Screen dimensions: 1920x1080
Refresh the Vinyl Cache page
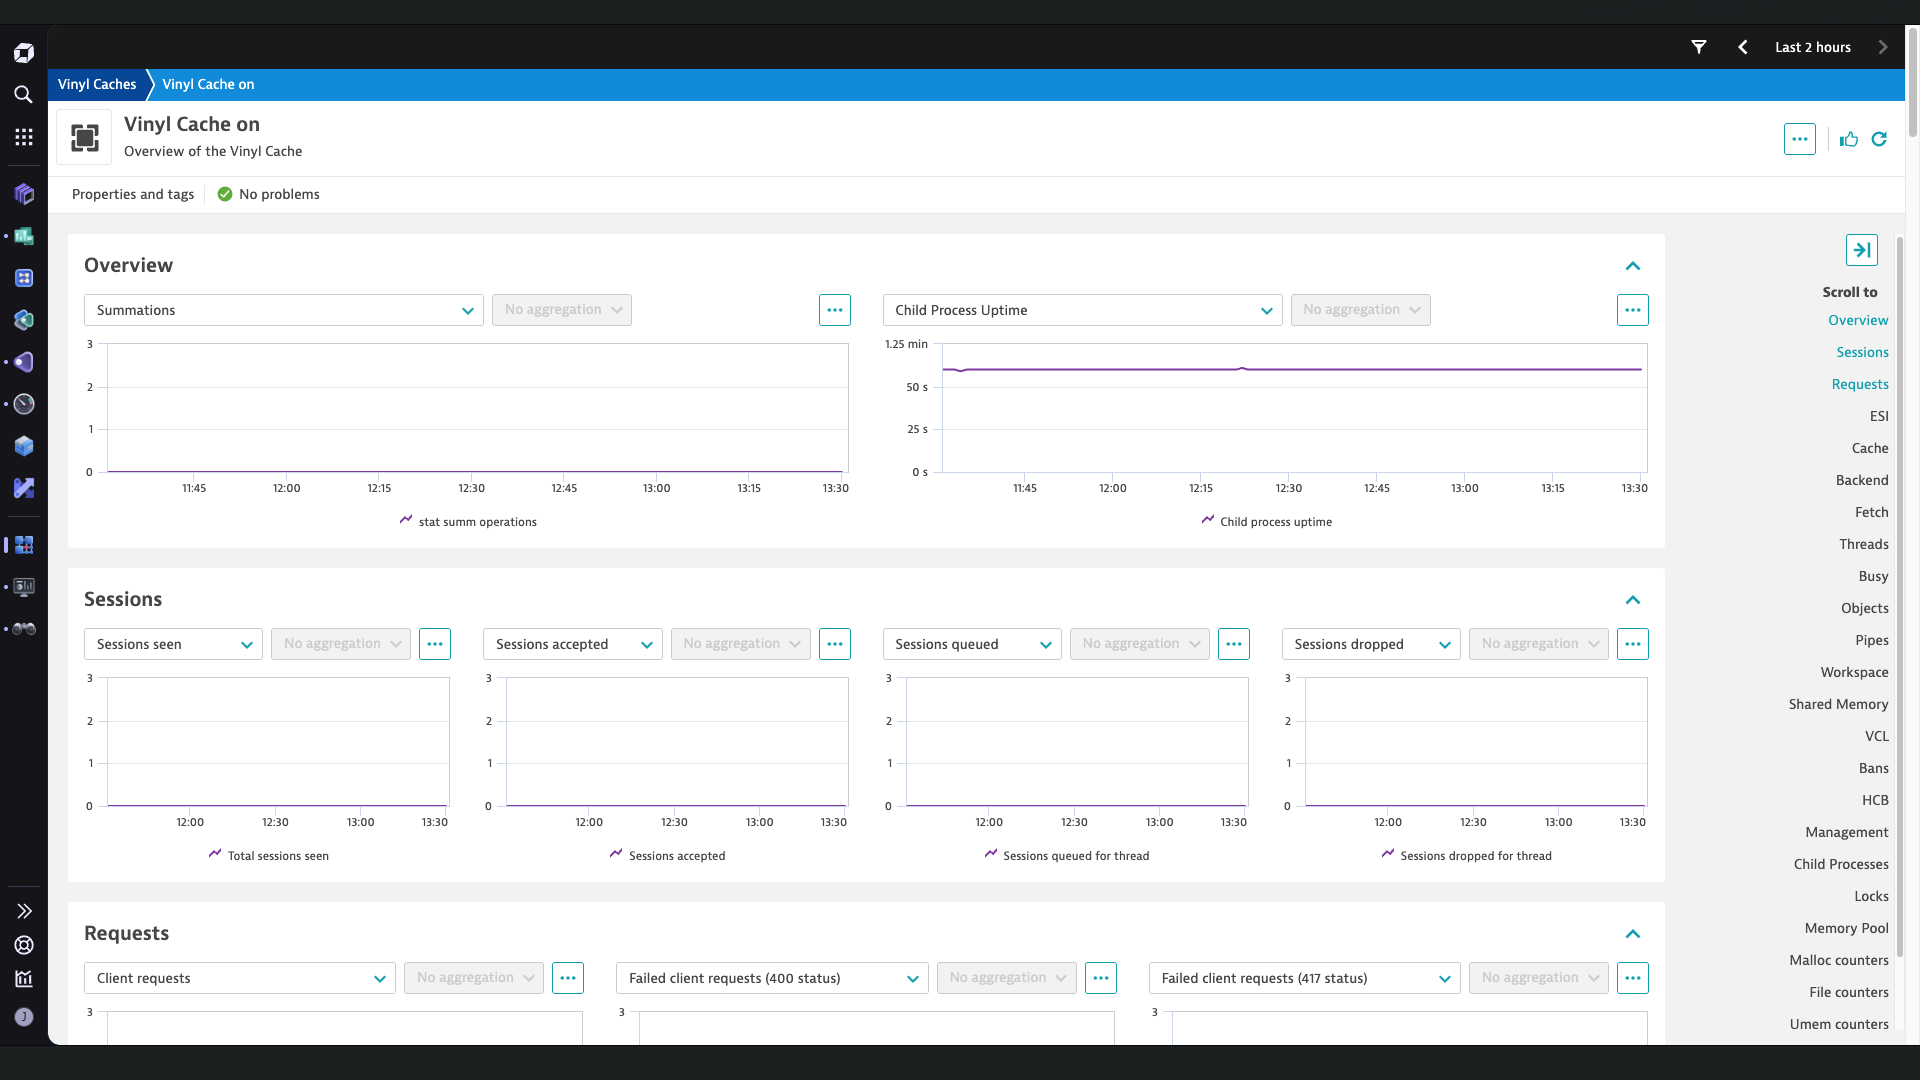(x=1879, y=139)
